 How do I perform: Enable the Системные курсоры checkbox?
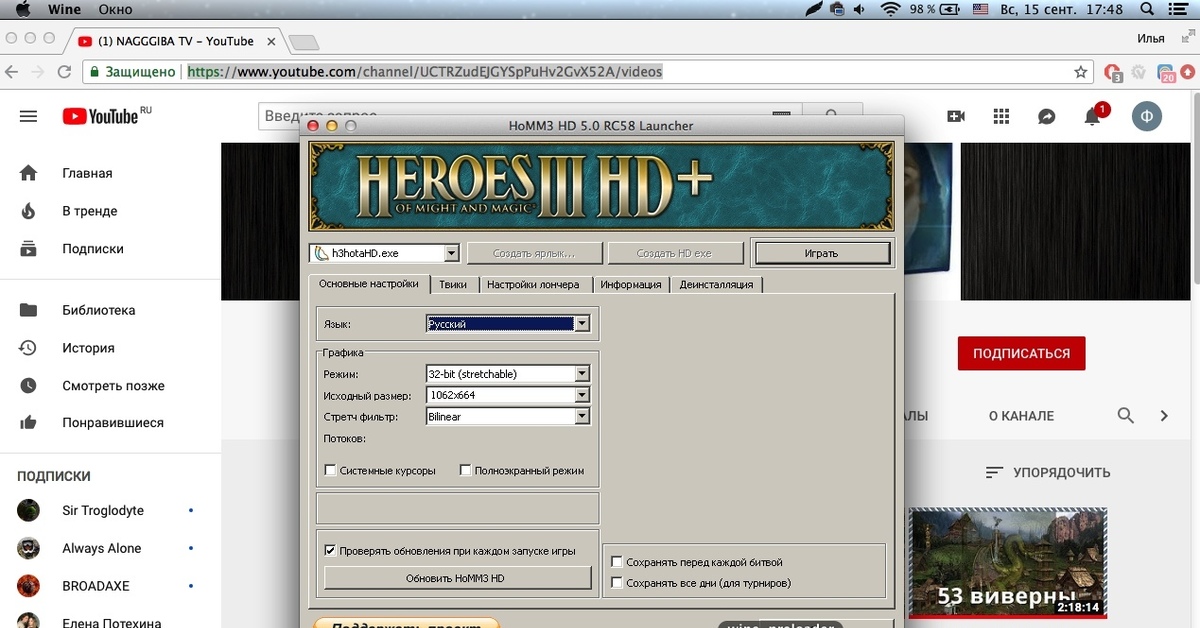[330, 470]
